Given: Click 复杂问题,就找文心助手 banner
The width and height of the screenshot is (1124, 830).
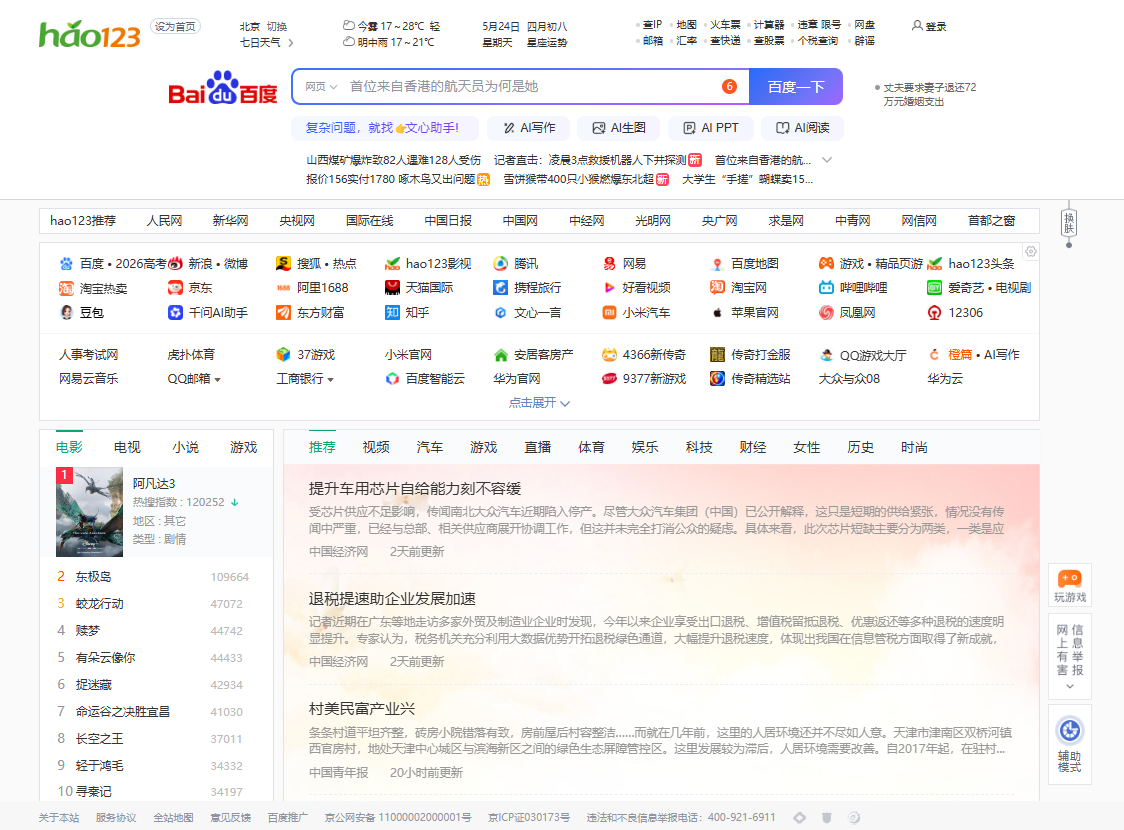Looking at the screenshot, I should tap(385, 128).
